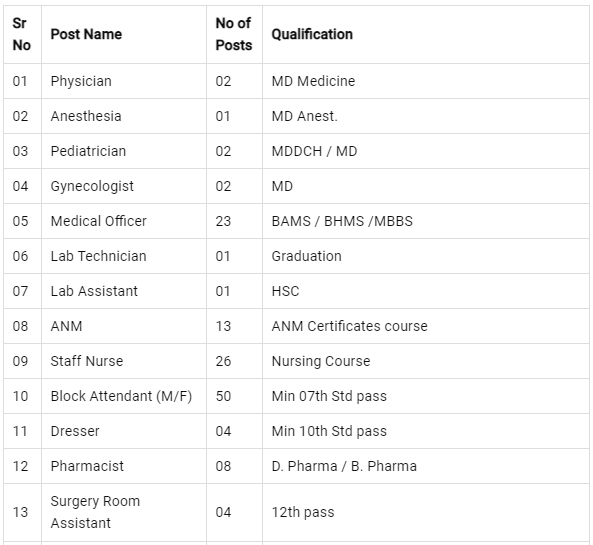Click the Gynecologist row text
Screen dimensions: 593x545
point(92,186)
